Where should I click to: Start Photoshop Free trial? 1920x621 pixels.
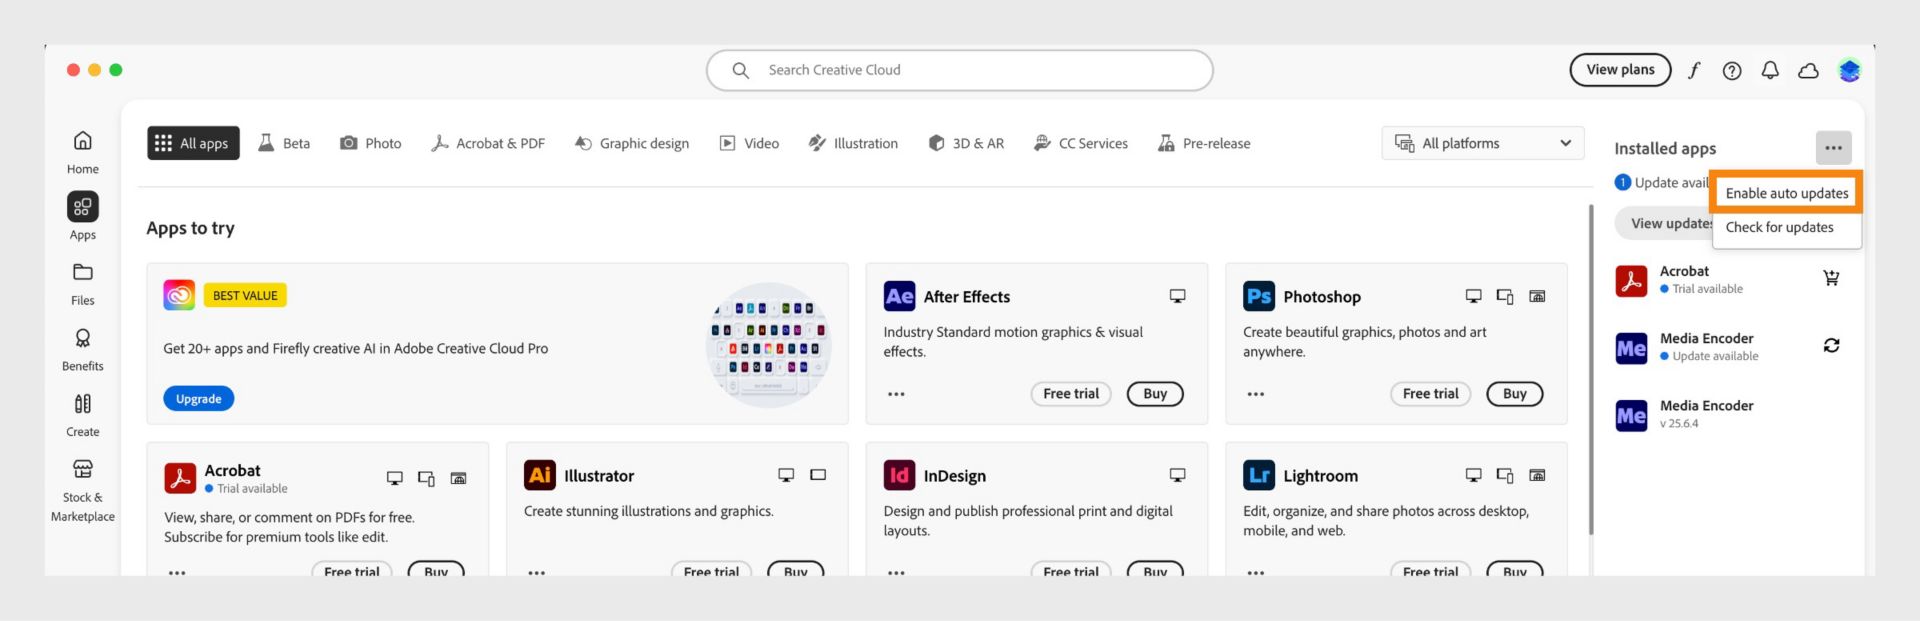pyautogui.click(x=1430, y=394)
